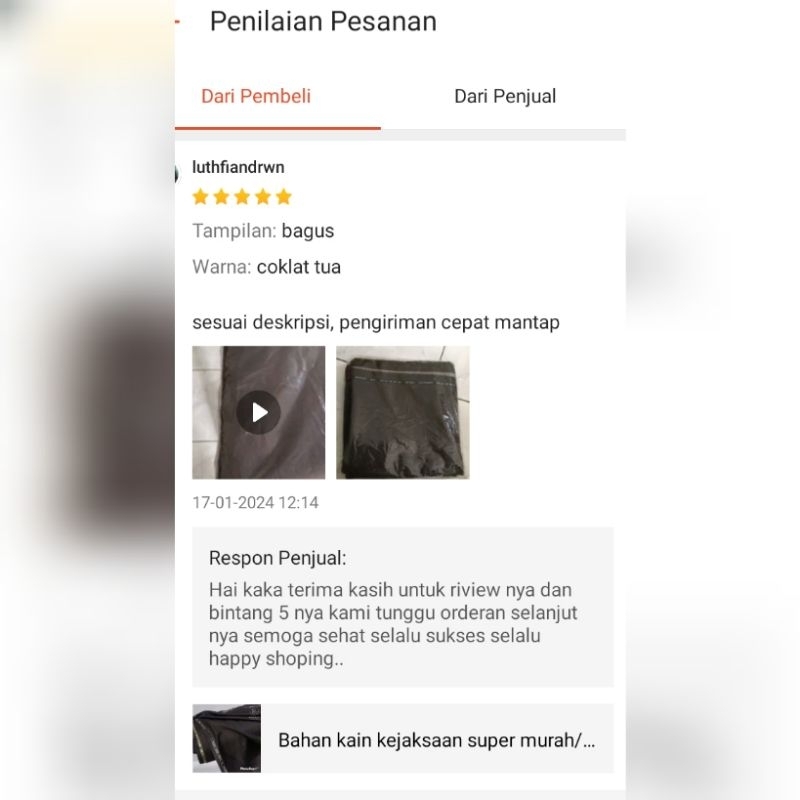800x800 pixels.
Task: Click the Penilaian Pesanan page title
Action: coord(323,21)
